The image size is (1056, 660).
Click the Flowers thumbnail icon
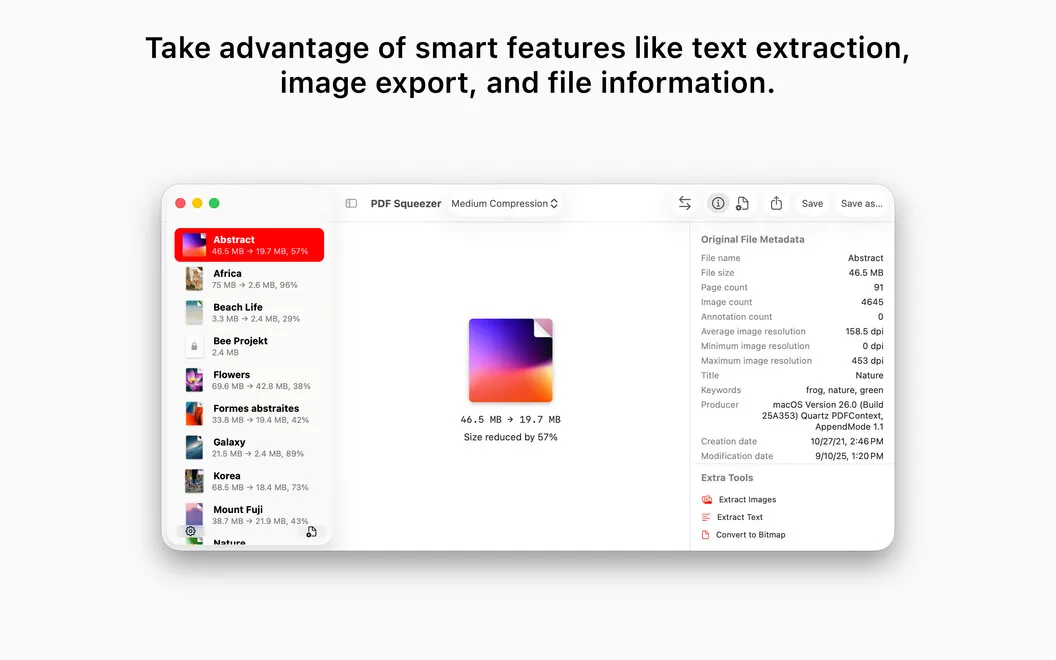pyautogui.click(x=194, y=380)
